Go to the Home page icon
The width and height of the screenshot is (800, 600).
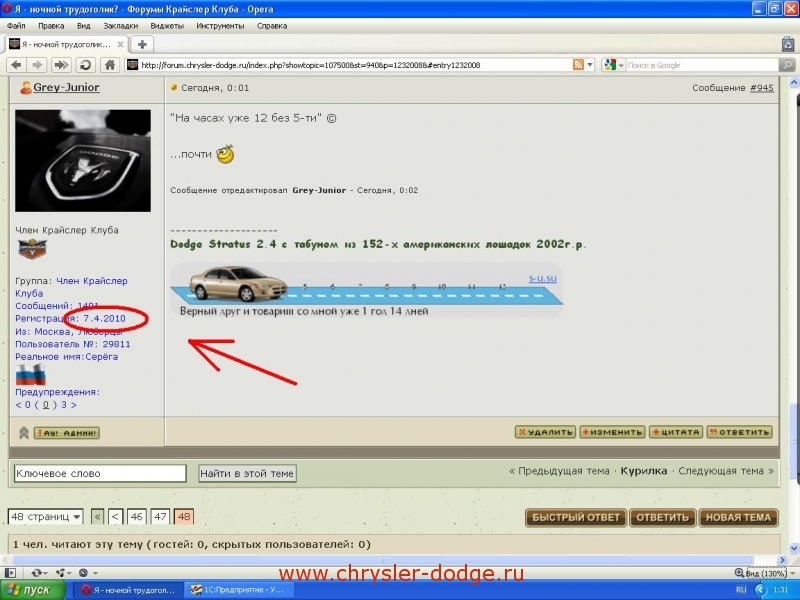click(110, 65)
